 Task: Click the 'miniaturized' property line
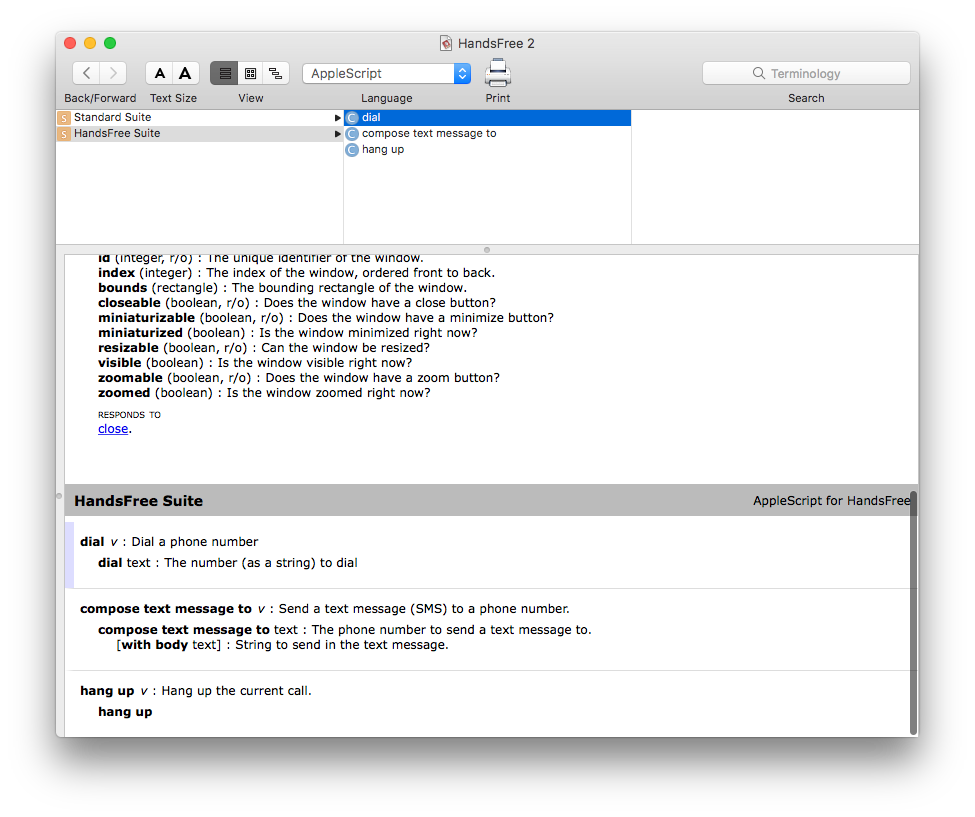(x=287, y=333)
